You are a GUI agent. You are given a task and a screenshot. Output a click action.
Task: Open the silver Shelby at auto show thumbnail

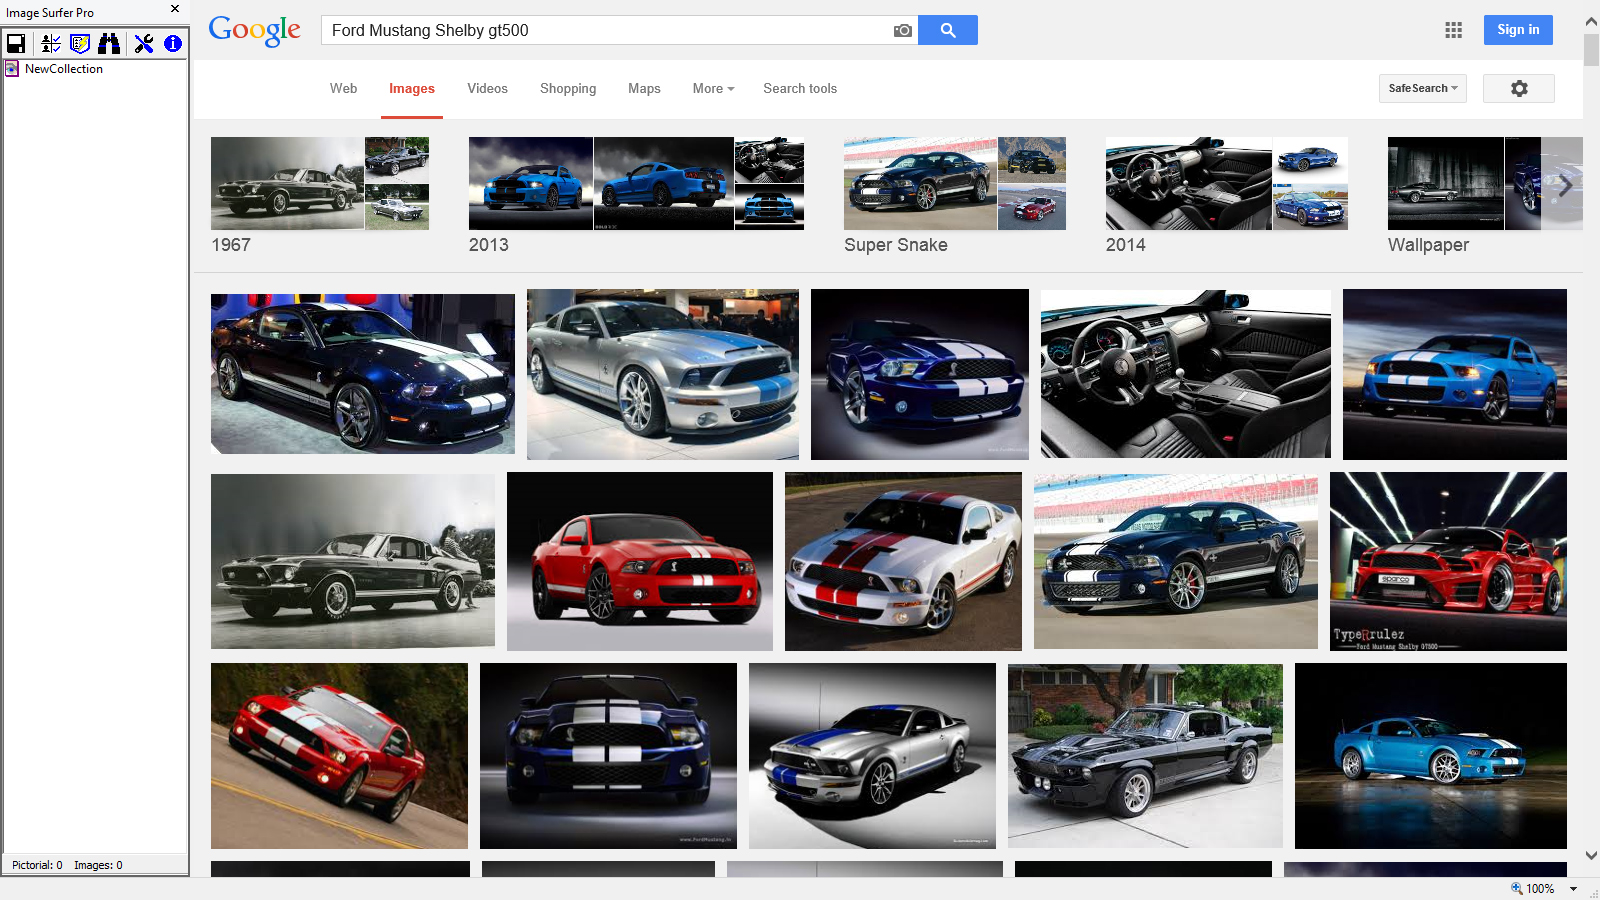point(663,375)
